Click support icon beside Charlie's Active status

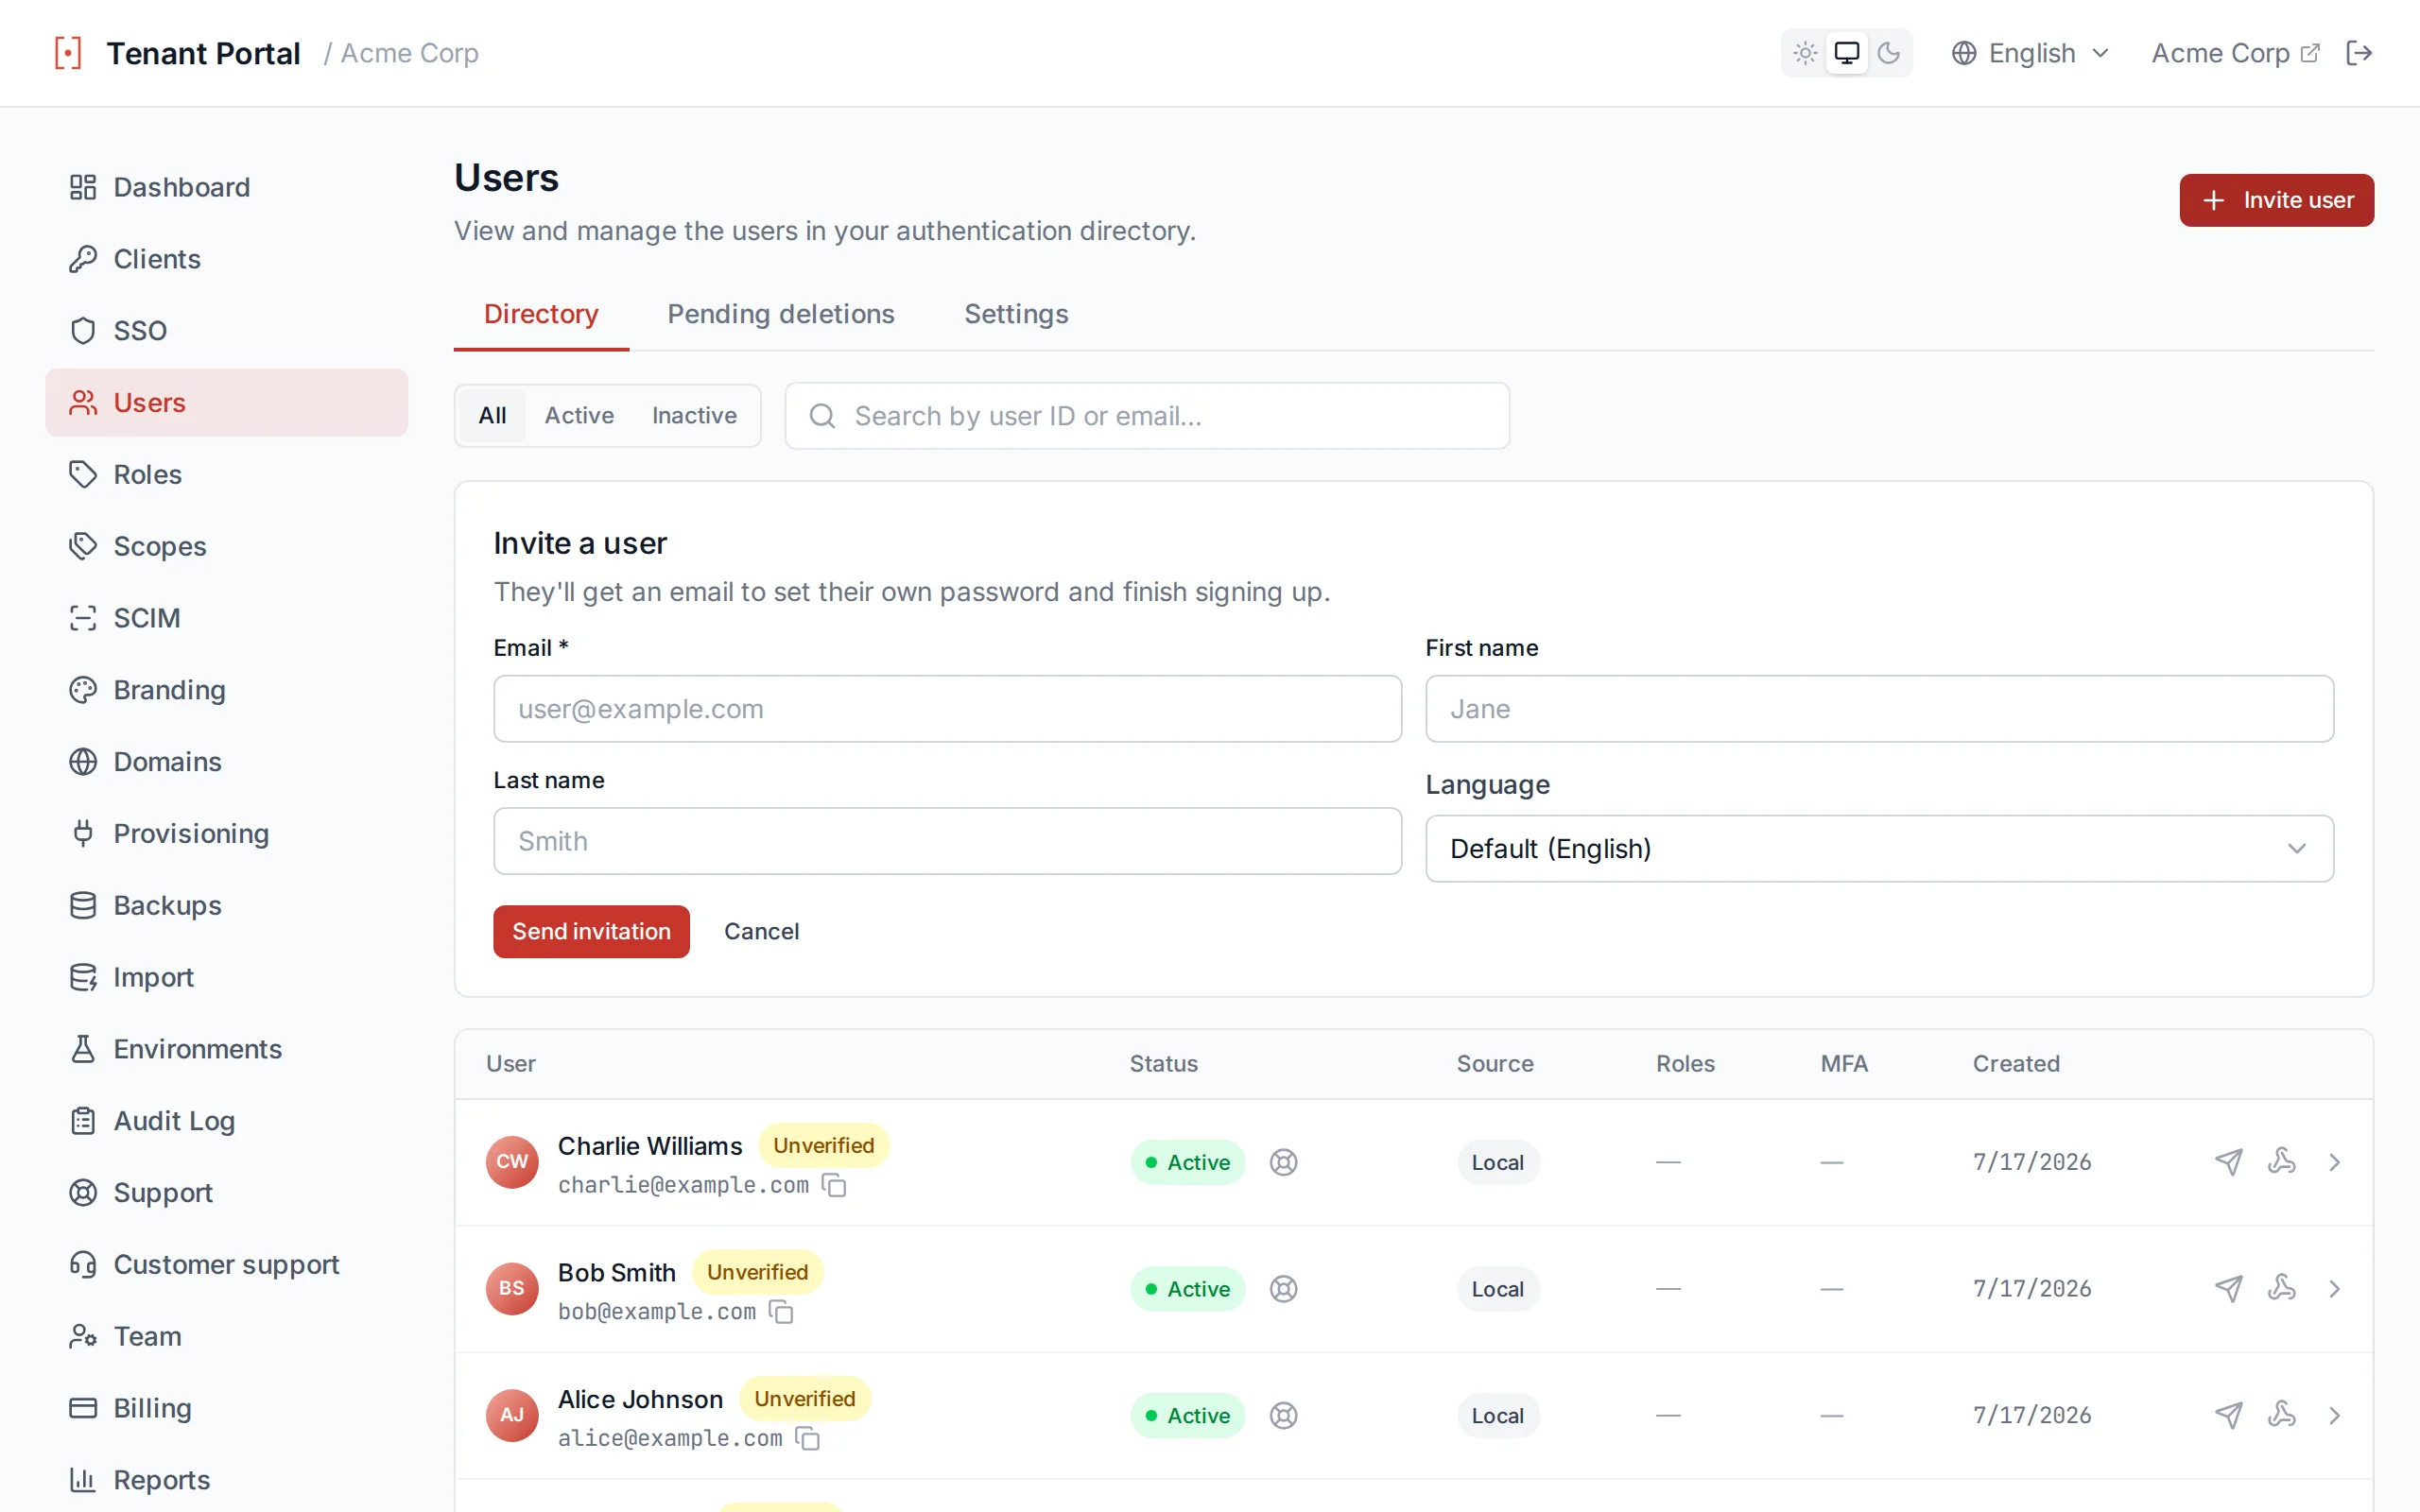click(1283, 1162)
